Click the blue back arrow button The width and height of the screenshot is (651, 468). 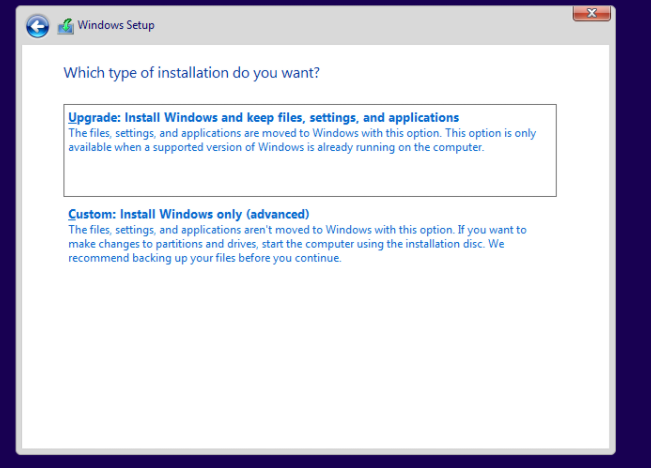(x=37, y=26)
